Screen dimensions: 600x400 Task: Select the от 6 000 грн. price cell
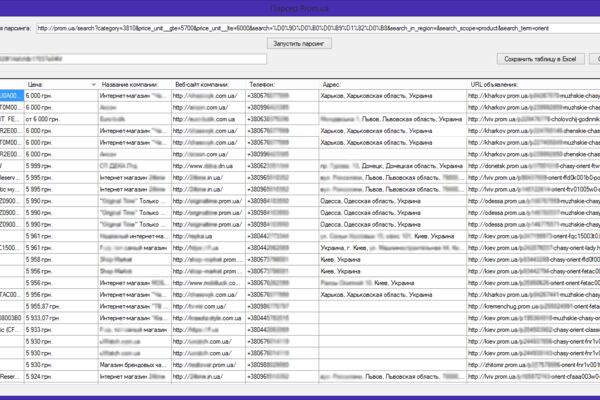(x=61, y=119)
